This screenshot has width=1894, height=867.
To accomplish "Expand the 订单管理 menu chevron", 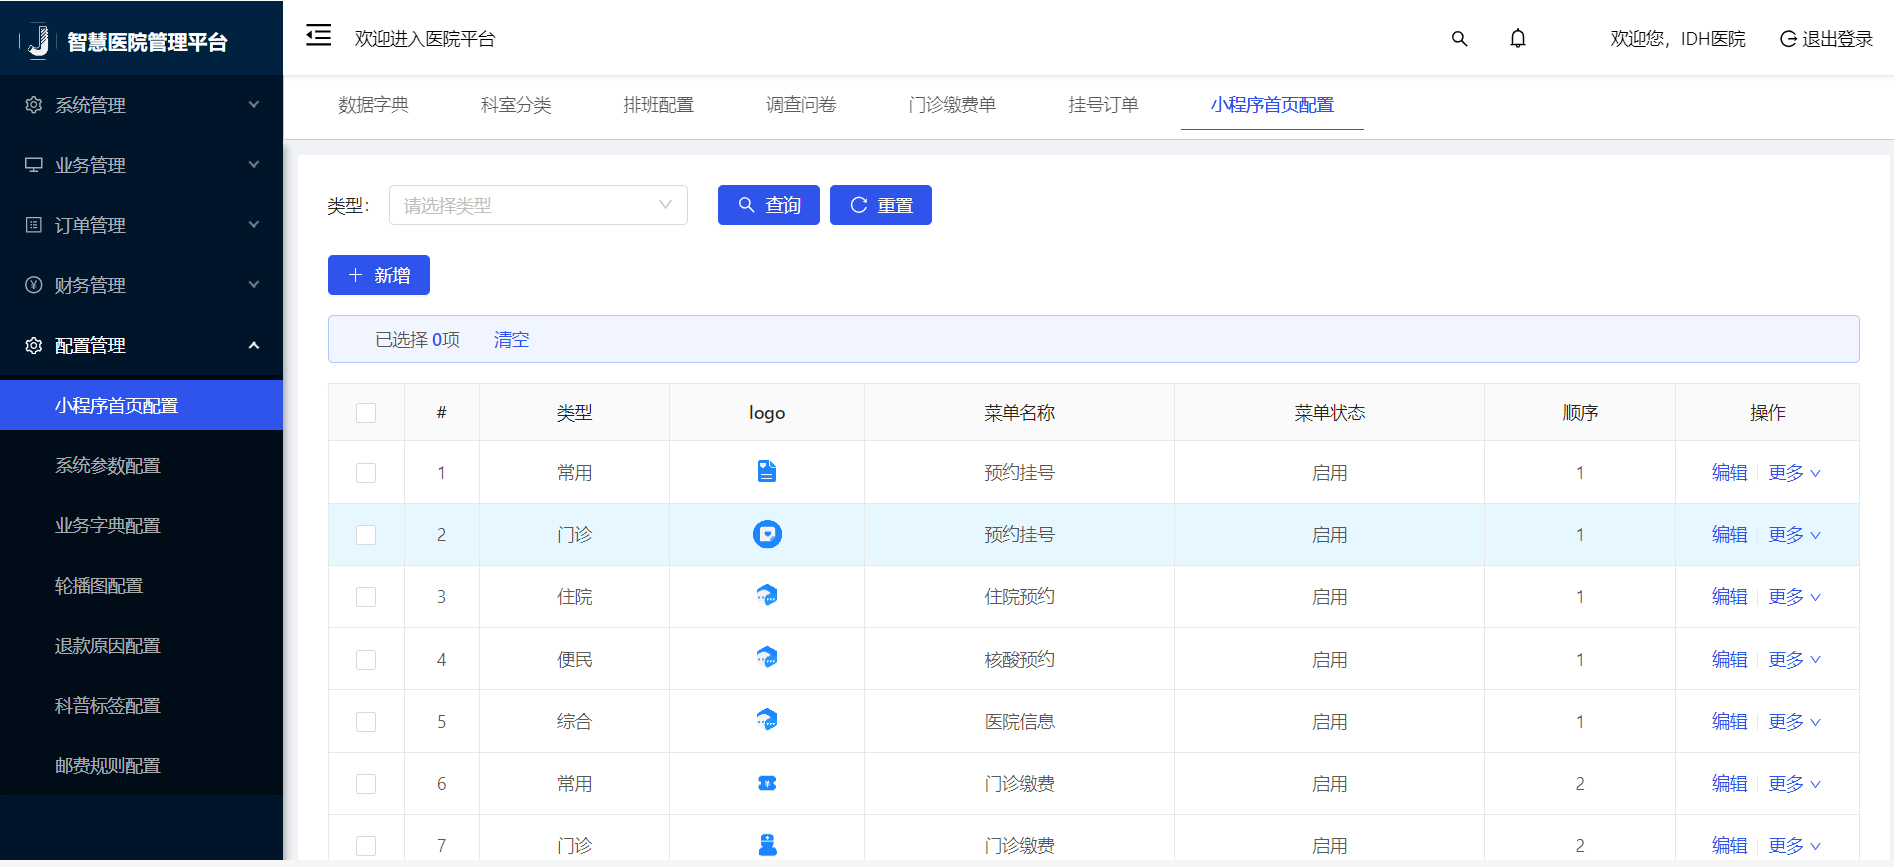I will pyautogui.click(x=254, y=224).
